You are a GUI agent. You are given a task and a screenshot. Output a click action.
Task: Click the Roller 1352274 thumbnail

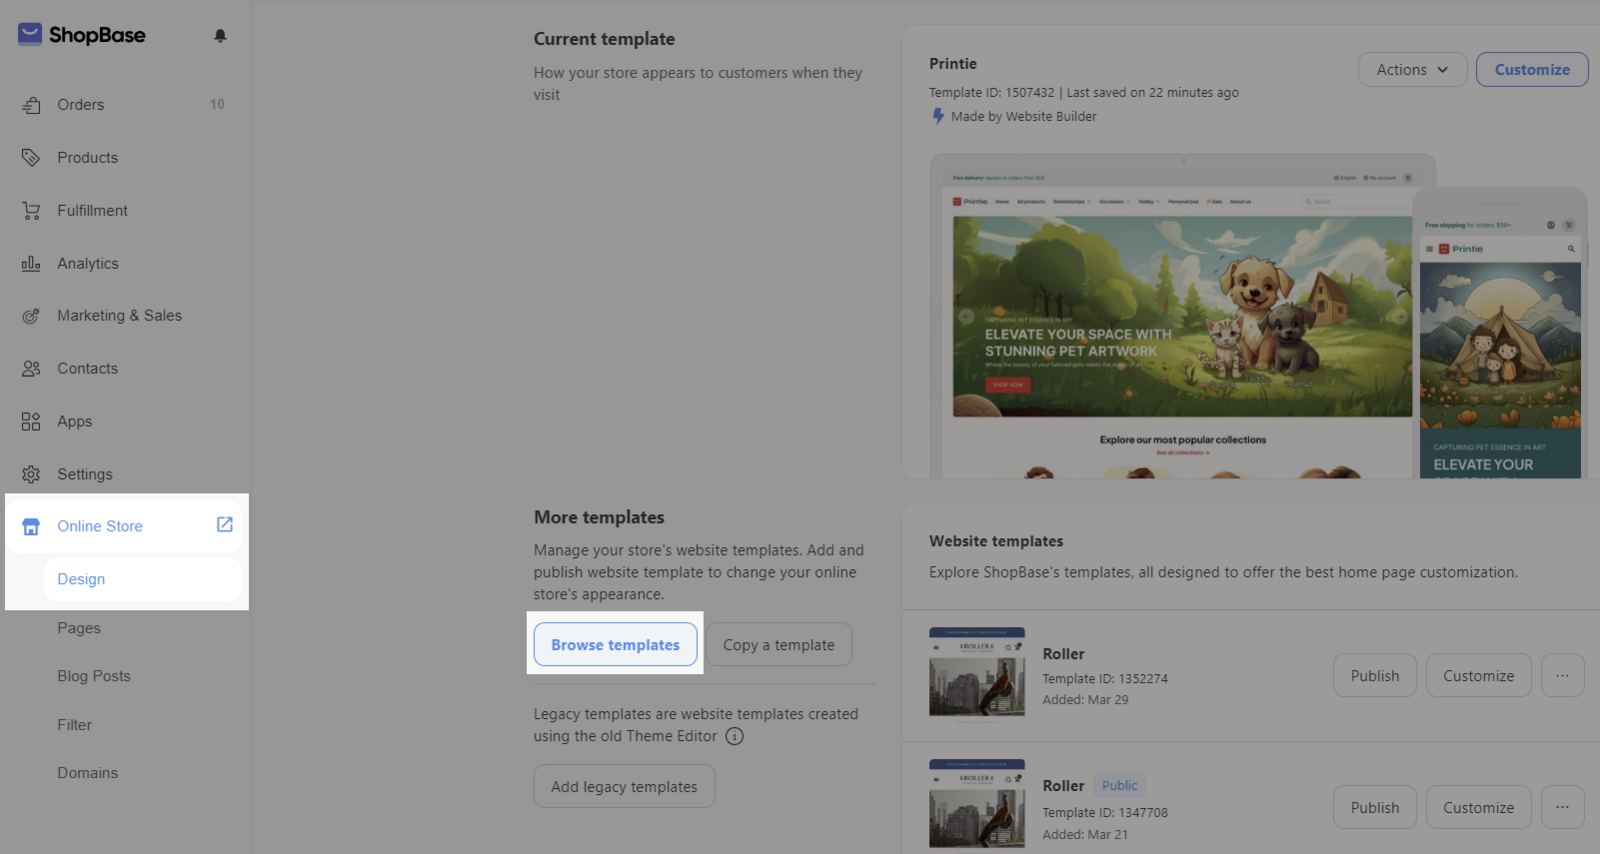977,673
